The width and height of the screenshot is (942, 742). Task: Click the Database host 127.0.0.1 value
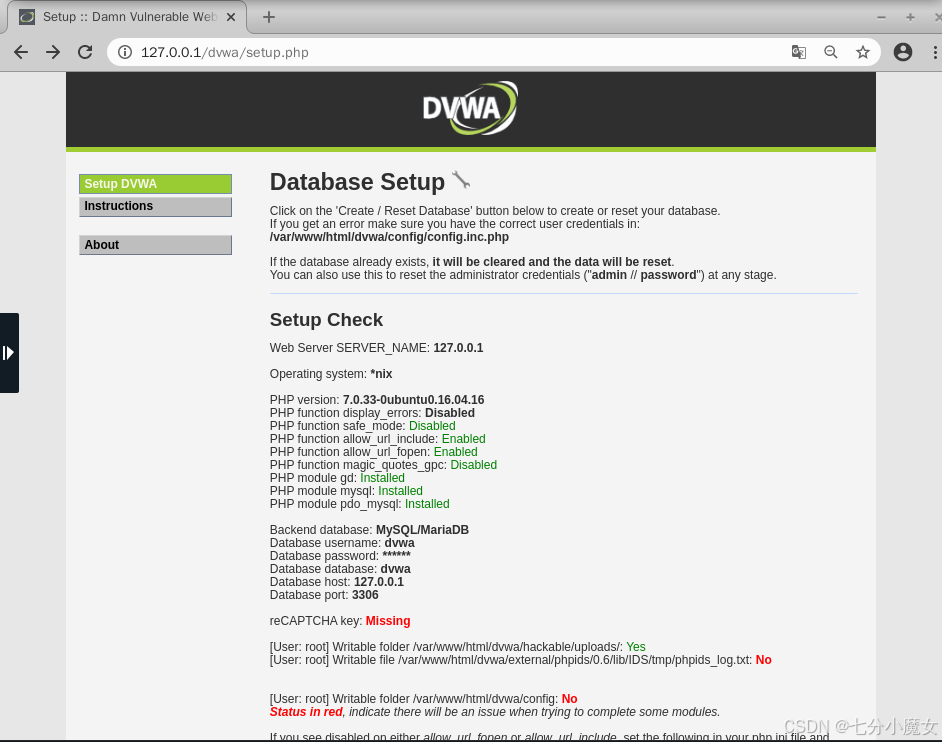tap(379, 582)
